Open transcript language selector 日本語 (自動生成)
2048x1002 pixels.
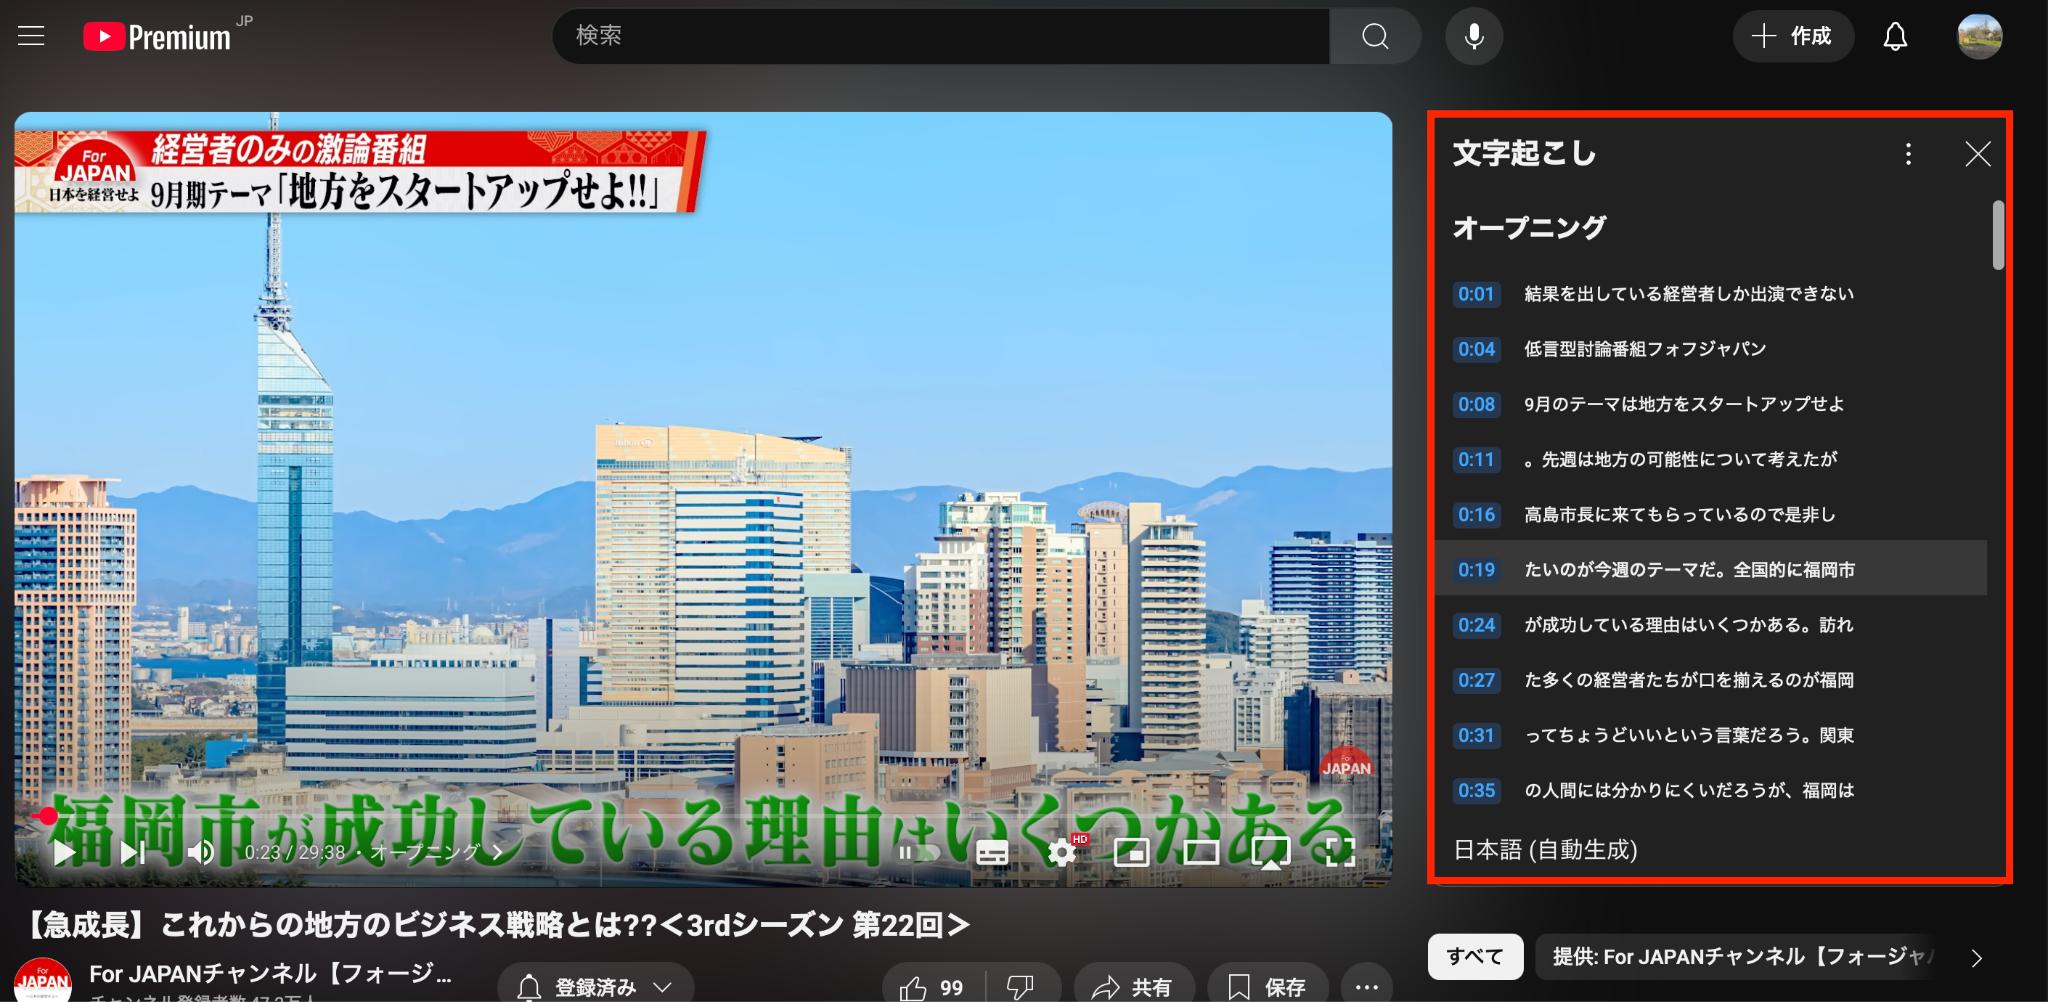pos(1545,850)
